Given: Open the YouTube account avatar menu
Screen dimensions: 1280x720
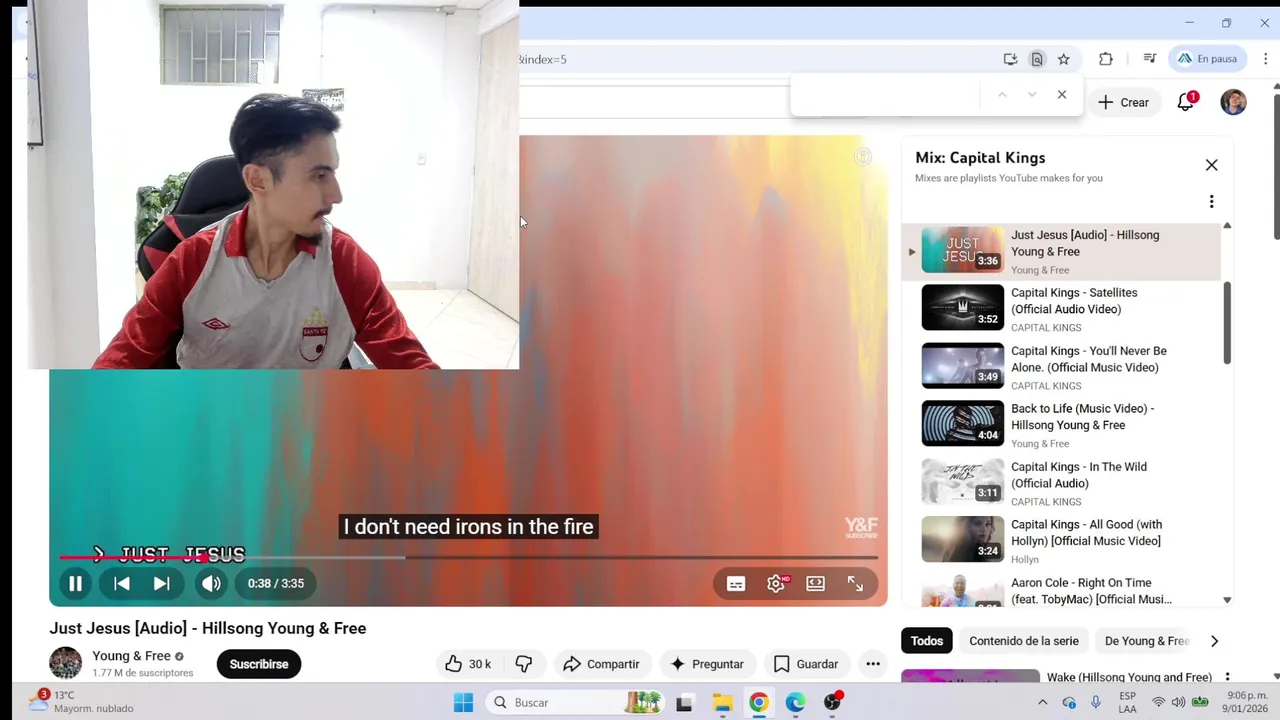Looking at the screenshot, I should pos(1233,102).
